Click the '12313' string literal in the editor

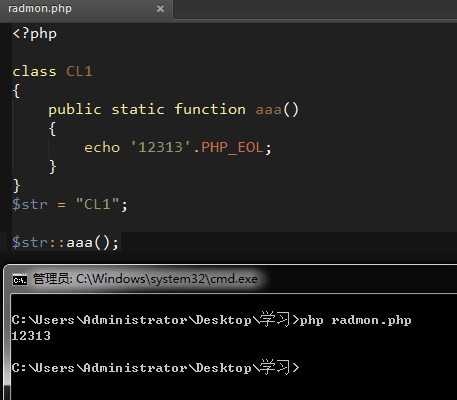coord(160,147)
